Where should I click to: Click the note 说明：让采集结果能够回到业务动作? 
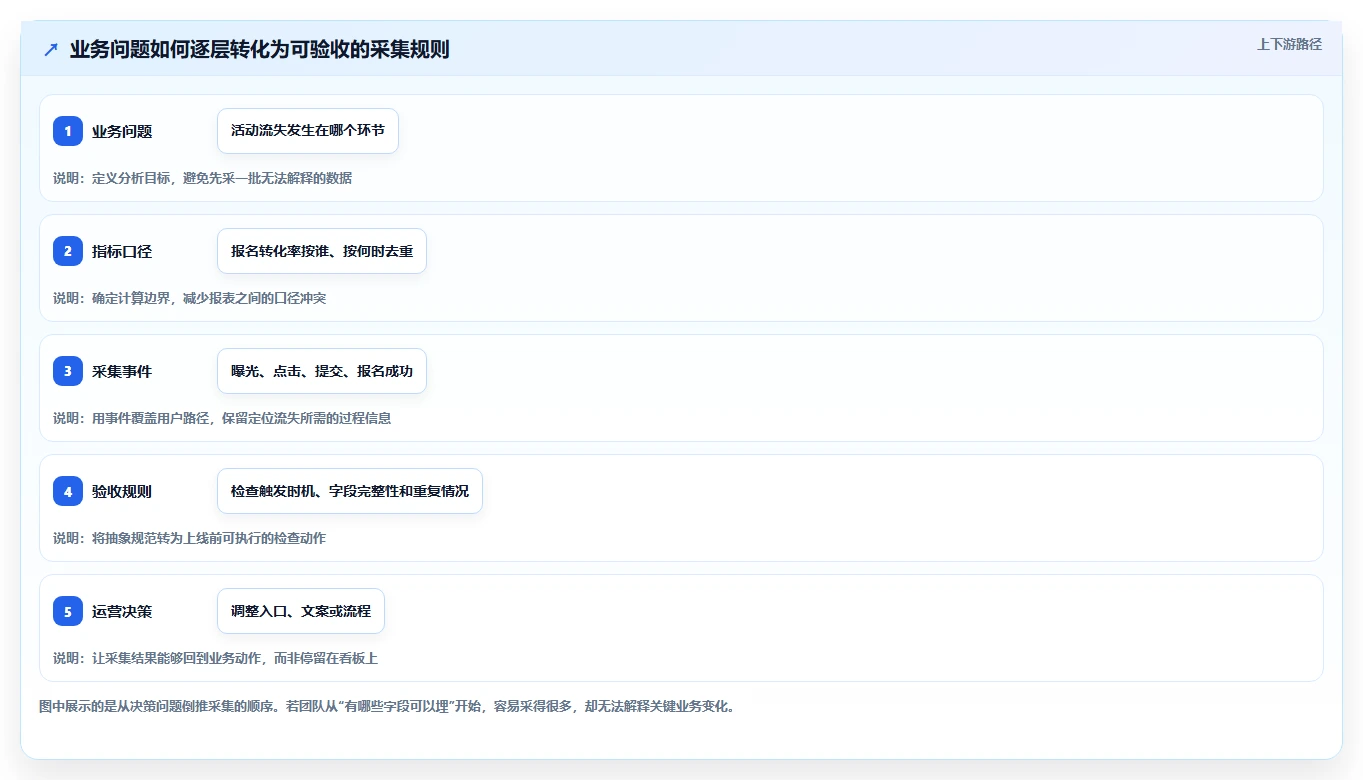coord(216,658)
